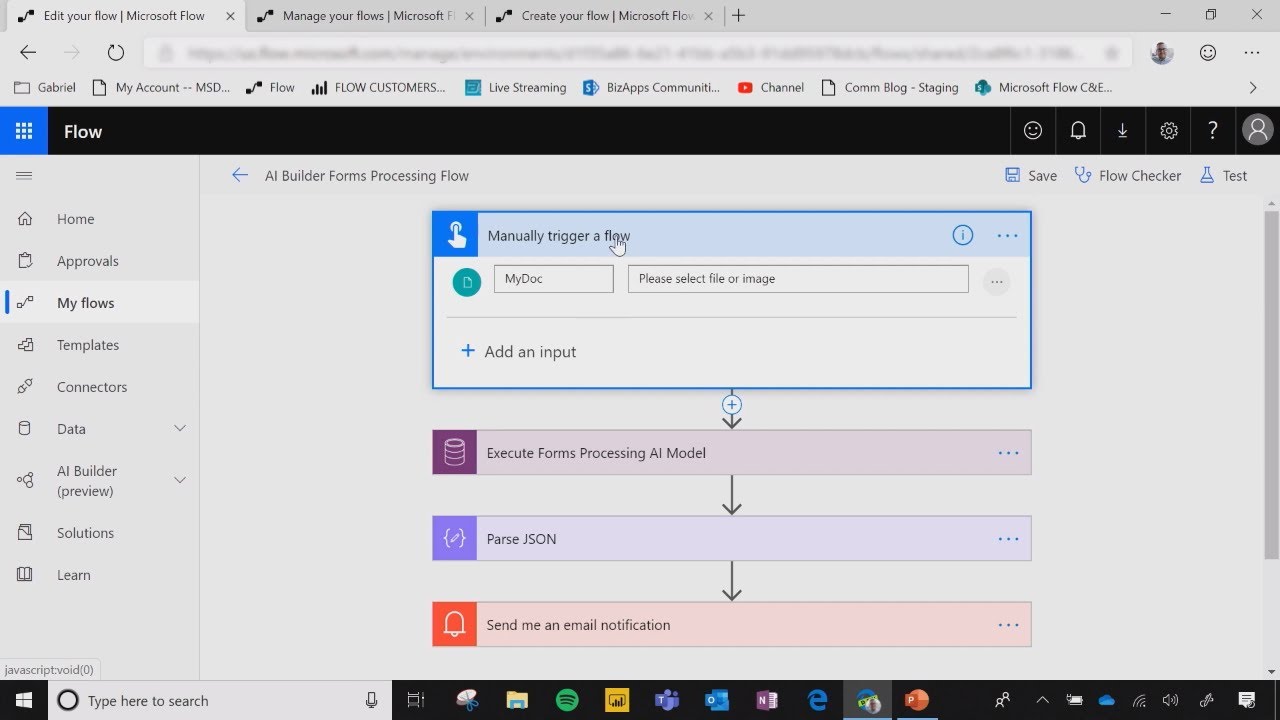Collapse the left navigation hamburger menu

coord(24,175)
